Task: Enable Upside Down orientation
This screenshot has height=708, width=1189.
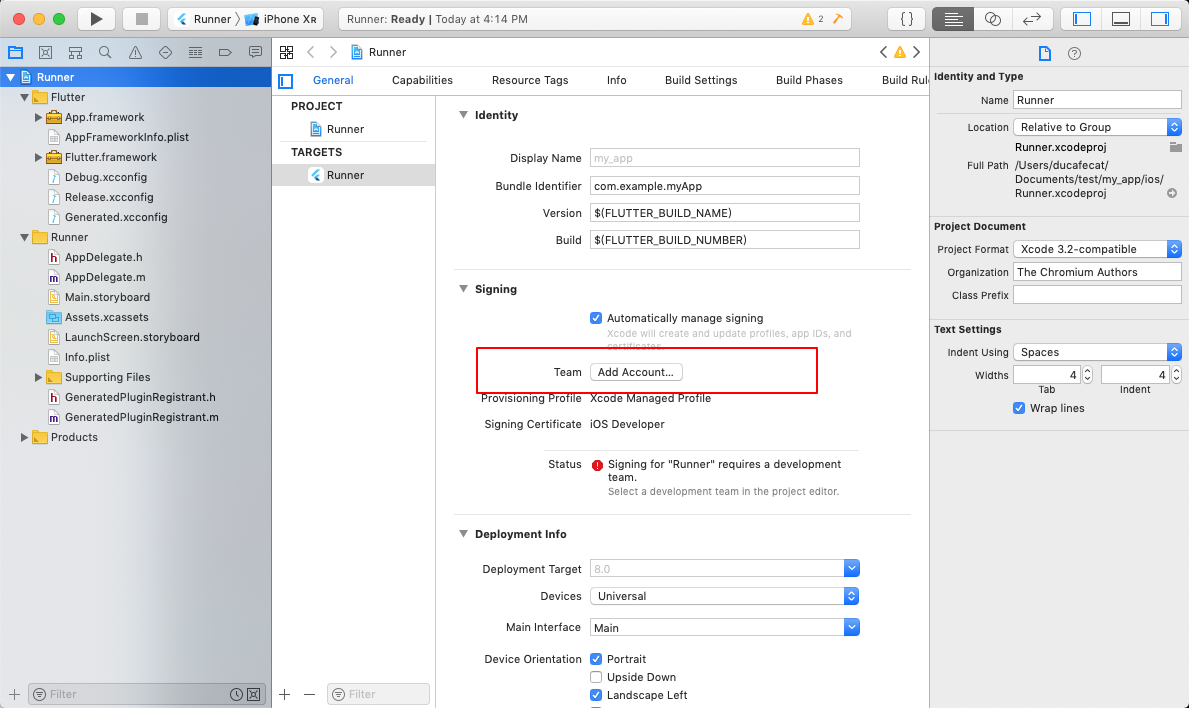Action: pyautogui.click(x=596, y=678)
